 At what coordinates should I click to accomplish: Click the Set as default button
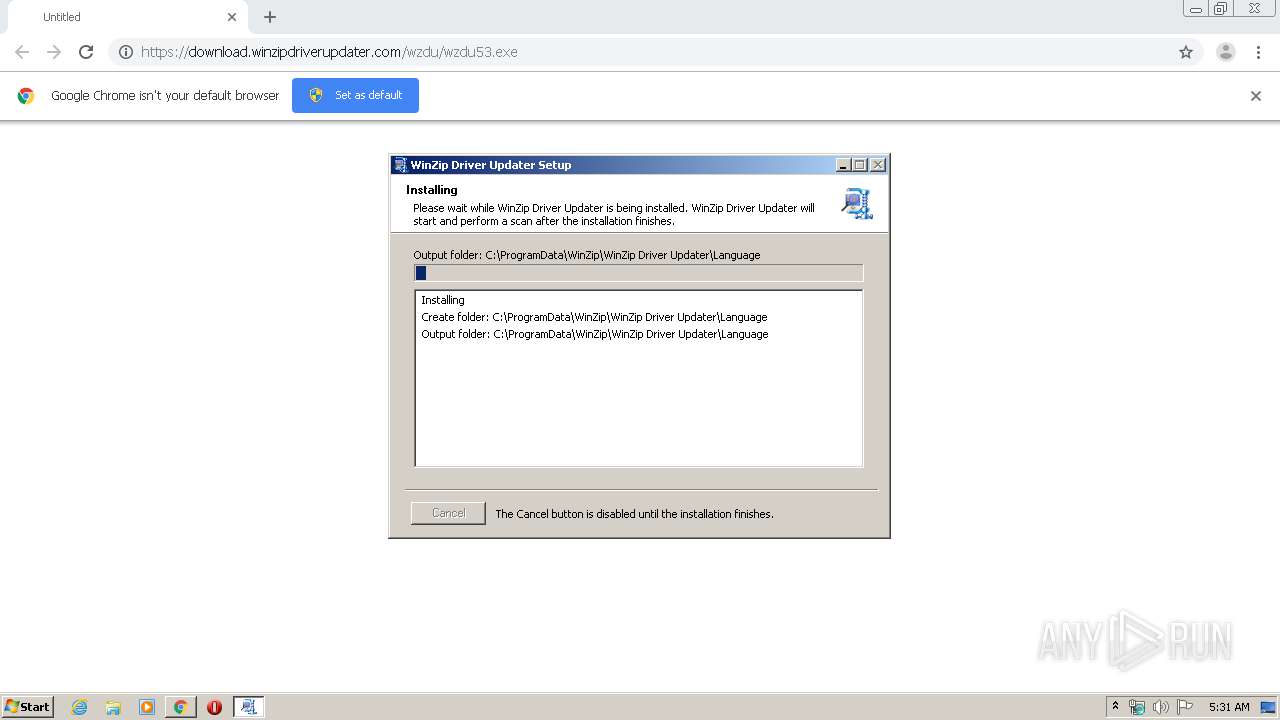click(x=355, y=95)
